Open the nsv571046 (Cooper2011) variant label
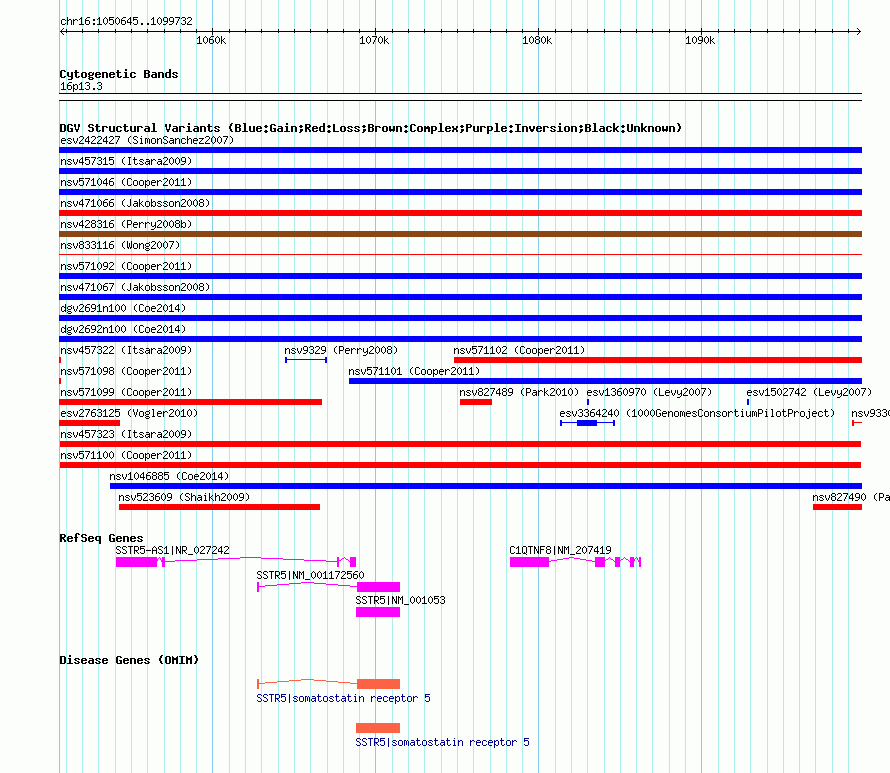Image resolution: width=890 pixels, height=773 pixels. (x=126, y=182)
